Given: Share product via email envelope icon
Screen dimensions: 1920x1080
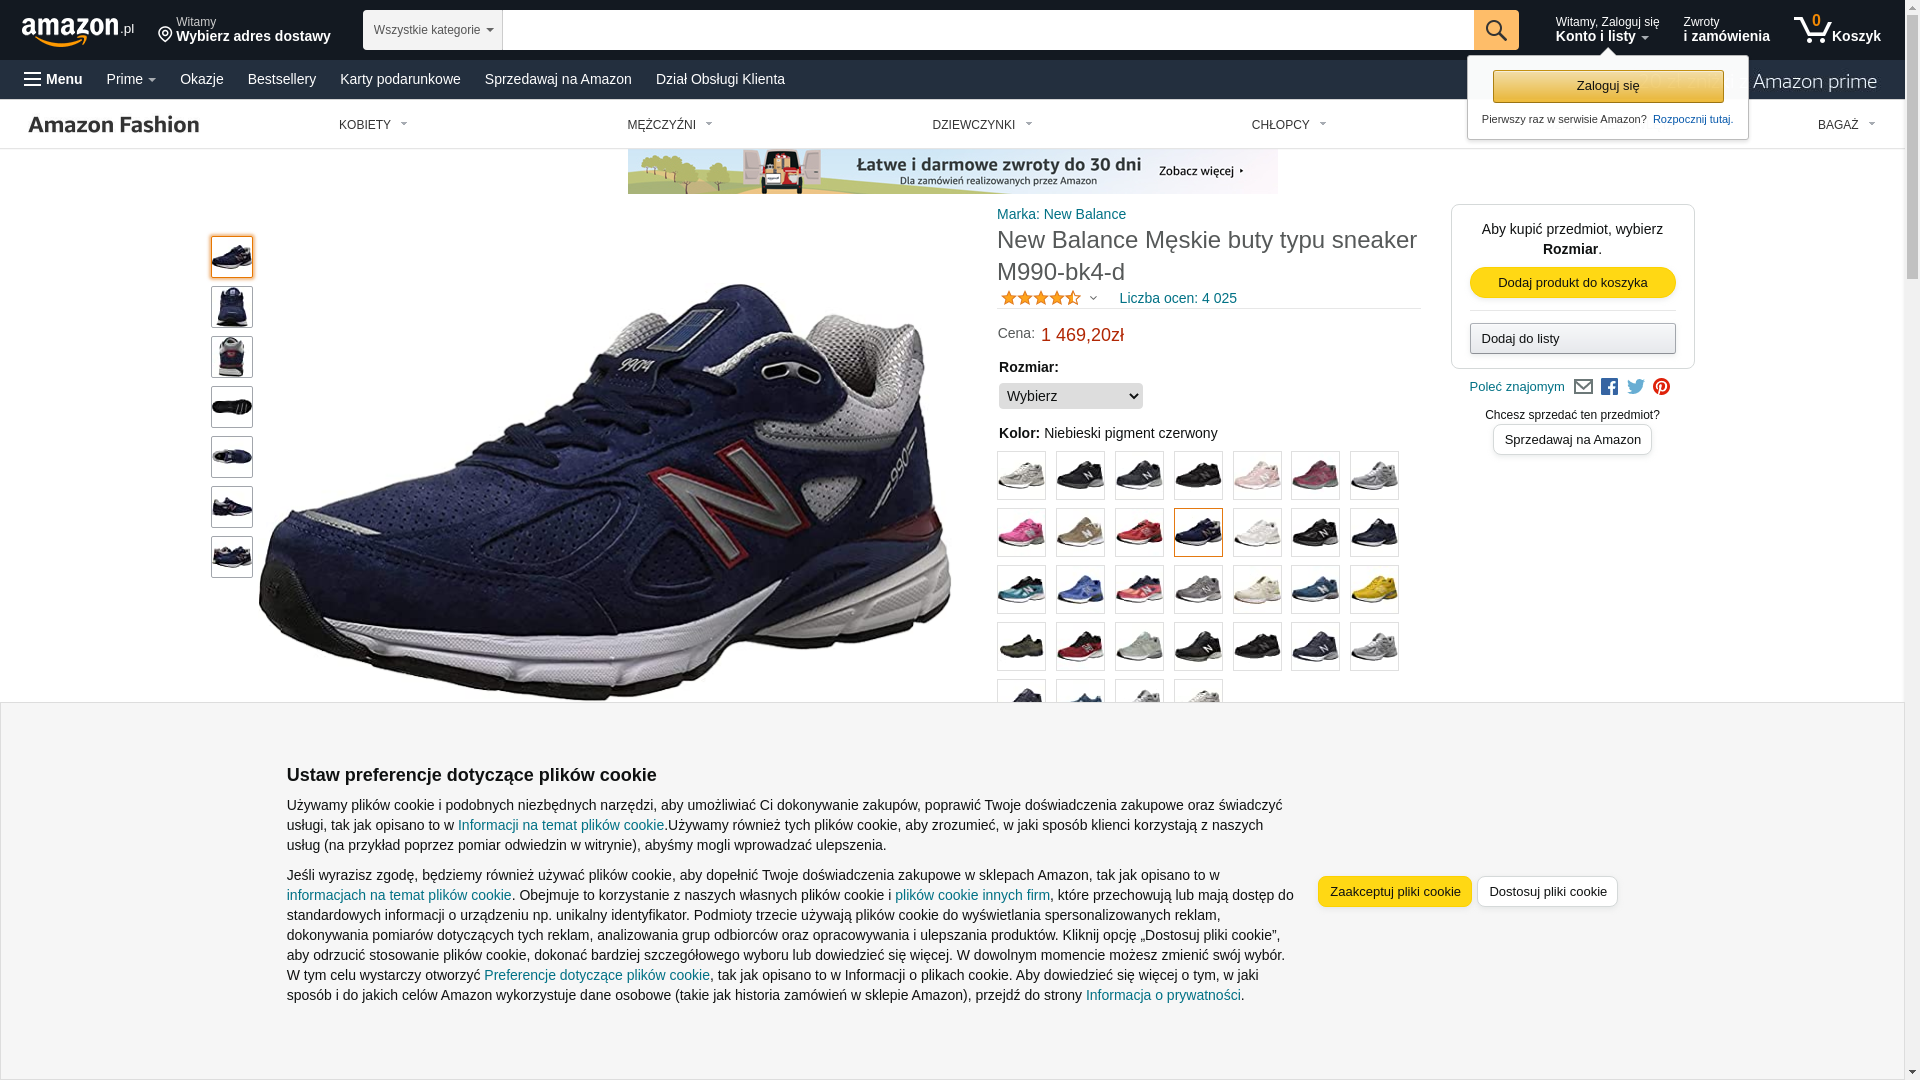Looking at the screenshot, I should [1583, 387].
